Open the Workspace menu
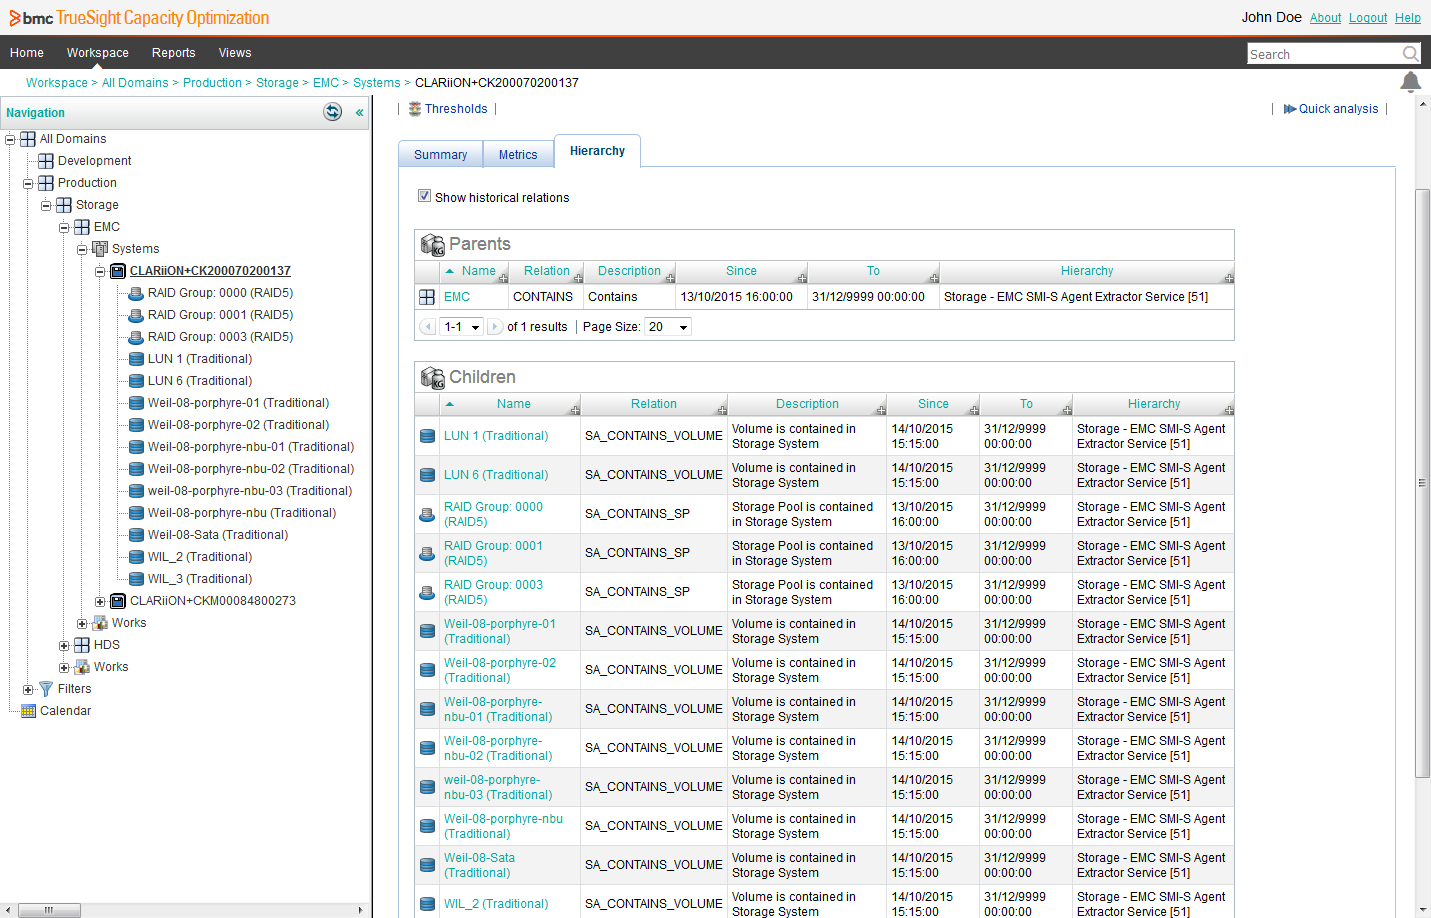The width and height of the screenshot is (1431, 918). (x=98, y=53)
